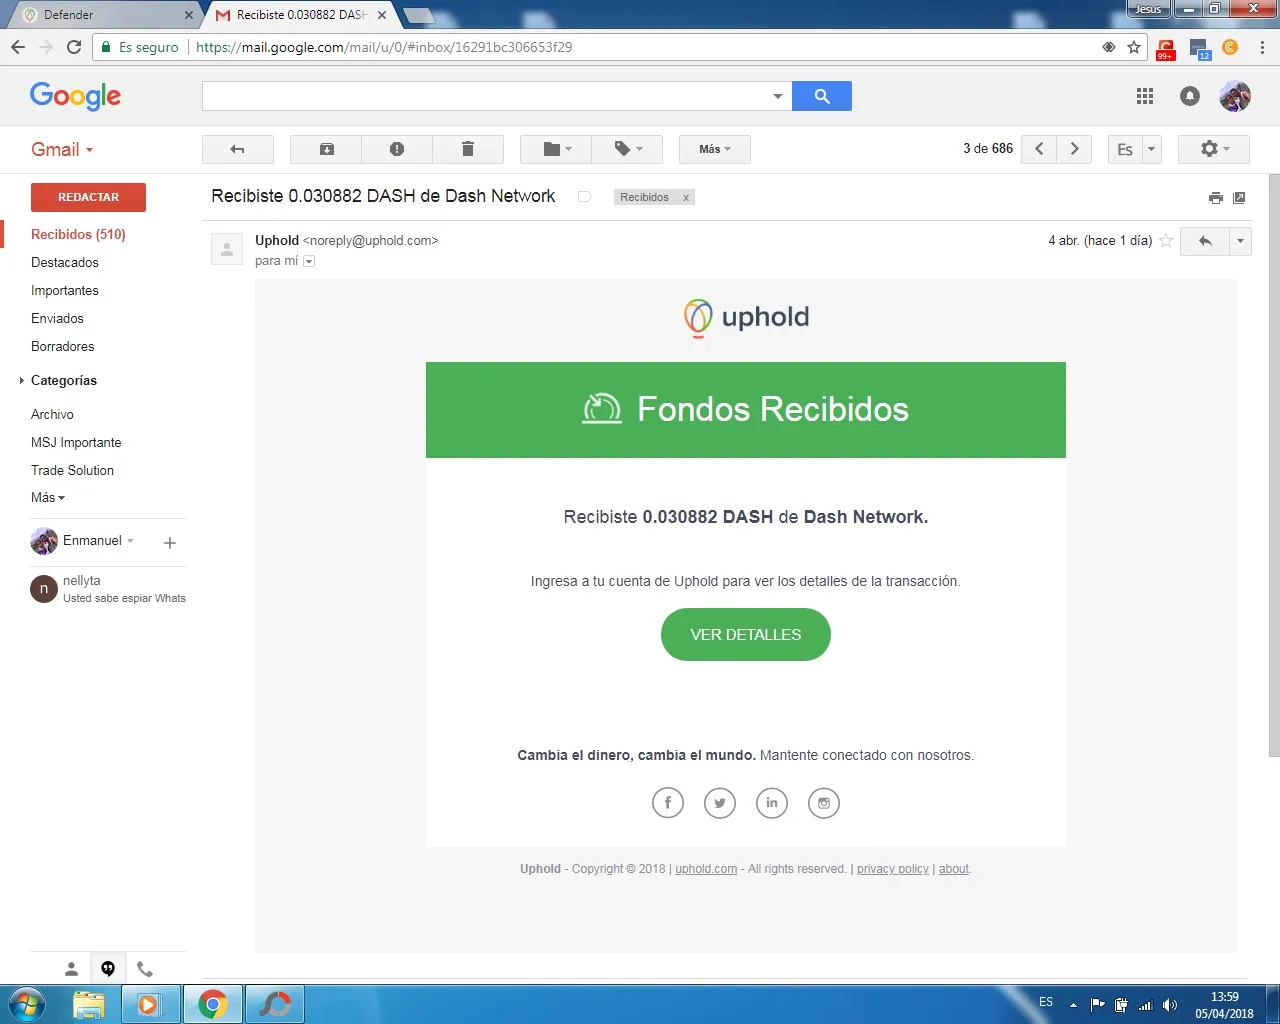1280x1024 pixels.
Task: Switch to contacts person icon tab
Action: 71,969
